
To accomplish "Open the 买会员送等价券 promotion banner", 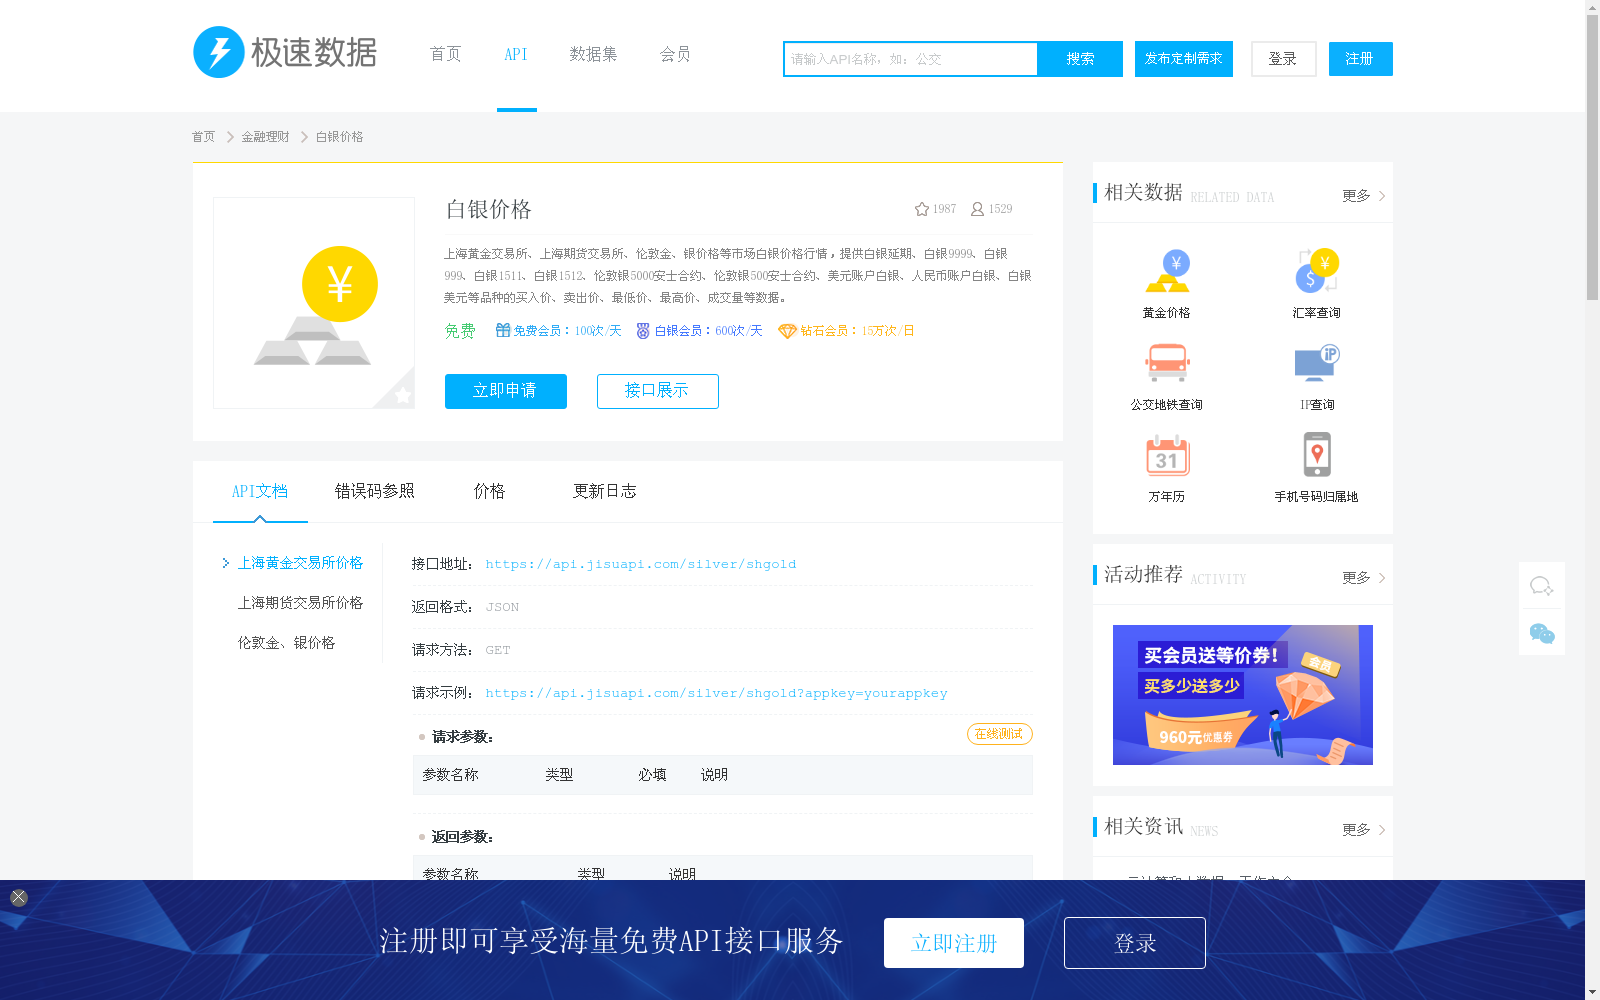I will pos(1243,695).
